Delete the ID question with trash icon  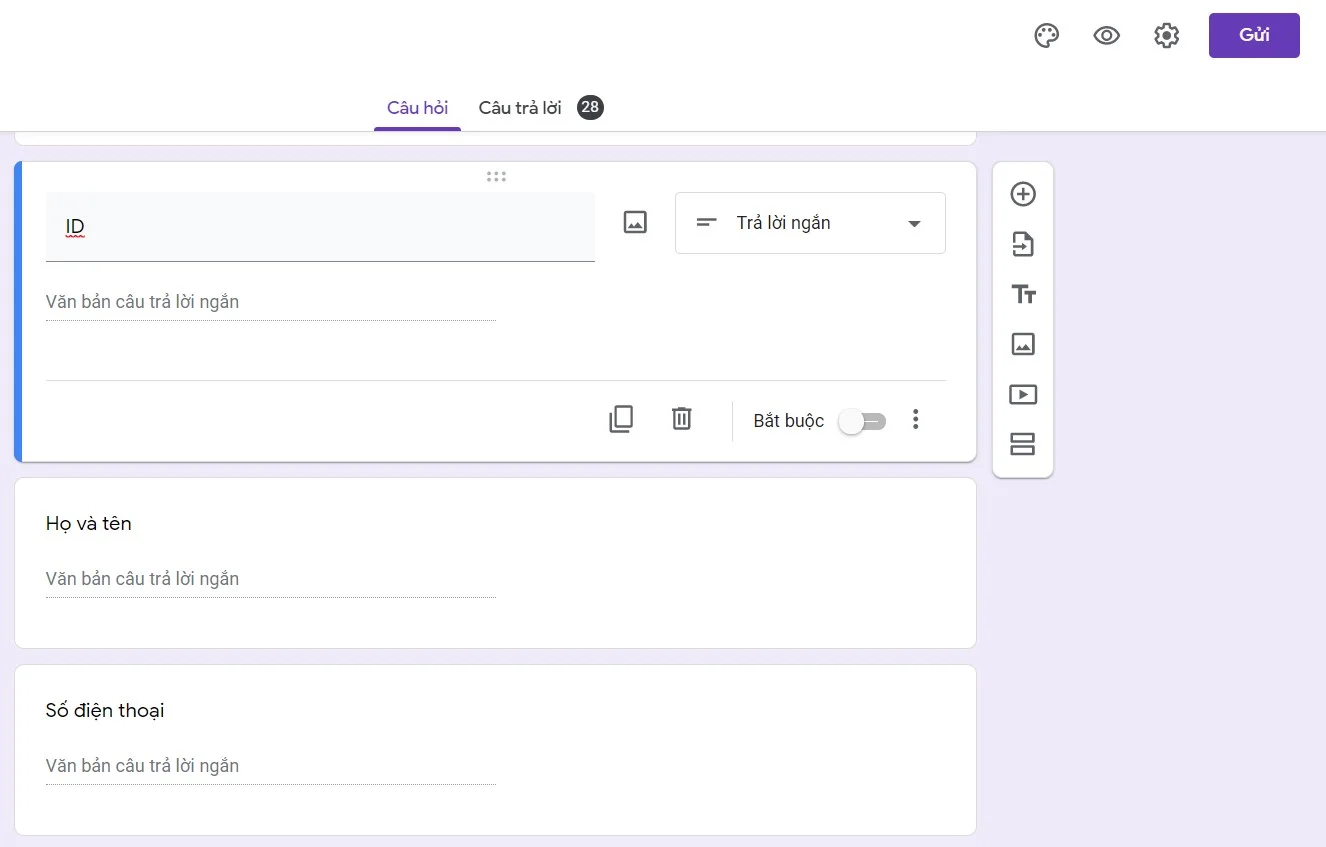point(681,418)
